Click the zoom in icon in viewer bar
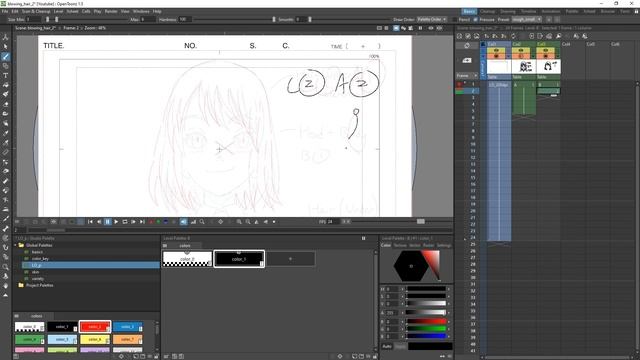This screenshot has height=360, width=640. (x=239, y=222)
